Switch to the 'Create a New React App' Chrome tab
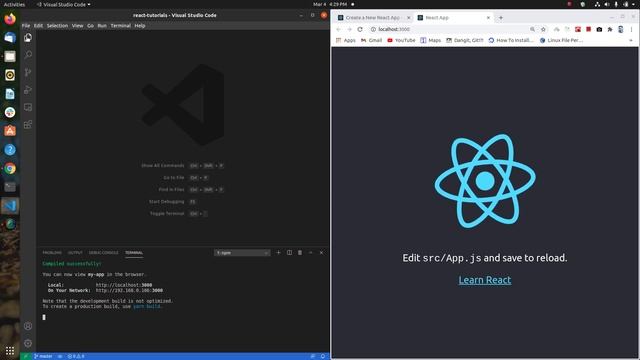640x360 pixels. tap(372, 18)
